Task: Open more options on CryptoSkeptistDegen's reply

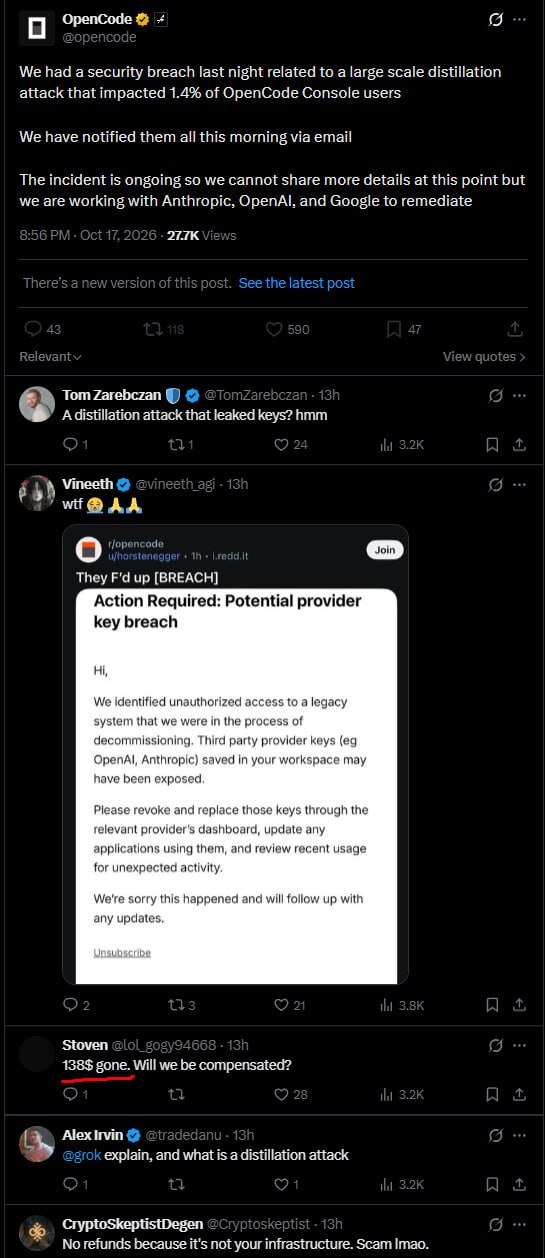Action: click(519, 1225)
